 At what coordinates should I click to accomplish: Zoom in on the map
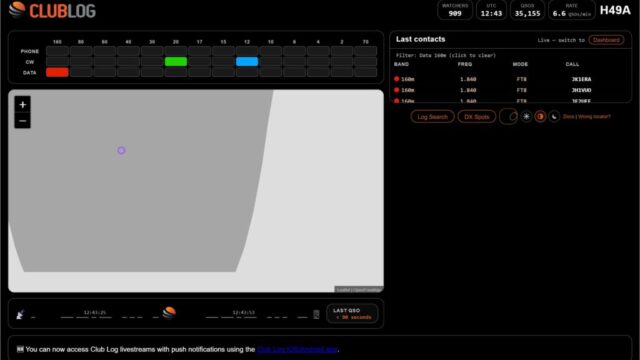(x=22, y=104)
